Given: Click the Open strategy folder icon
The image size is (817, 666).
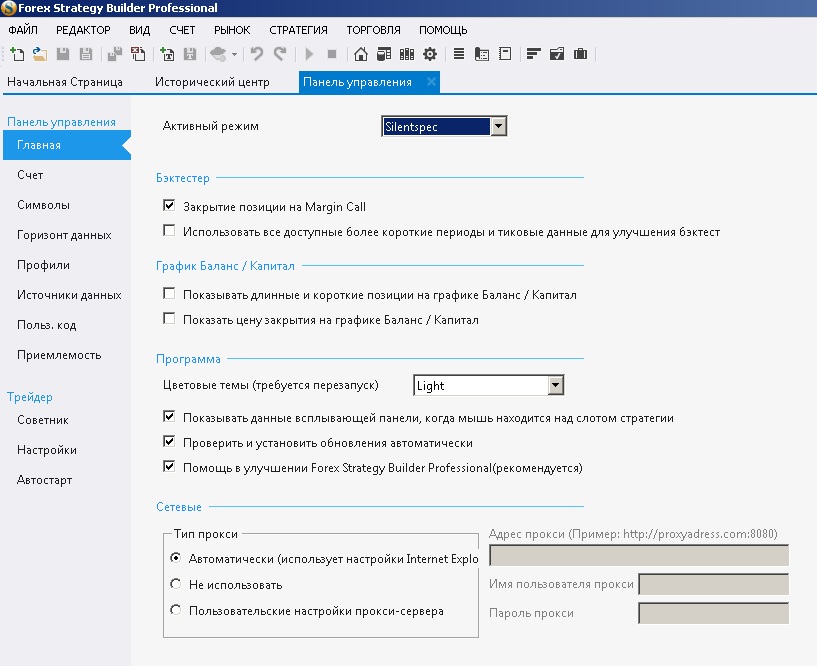Looking at the screenshot, I should click(40, 54).
